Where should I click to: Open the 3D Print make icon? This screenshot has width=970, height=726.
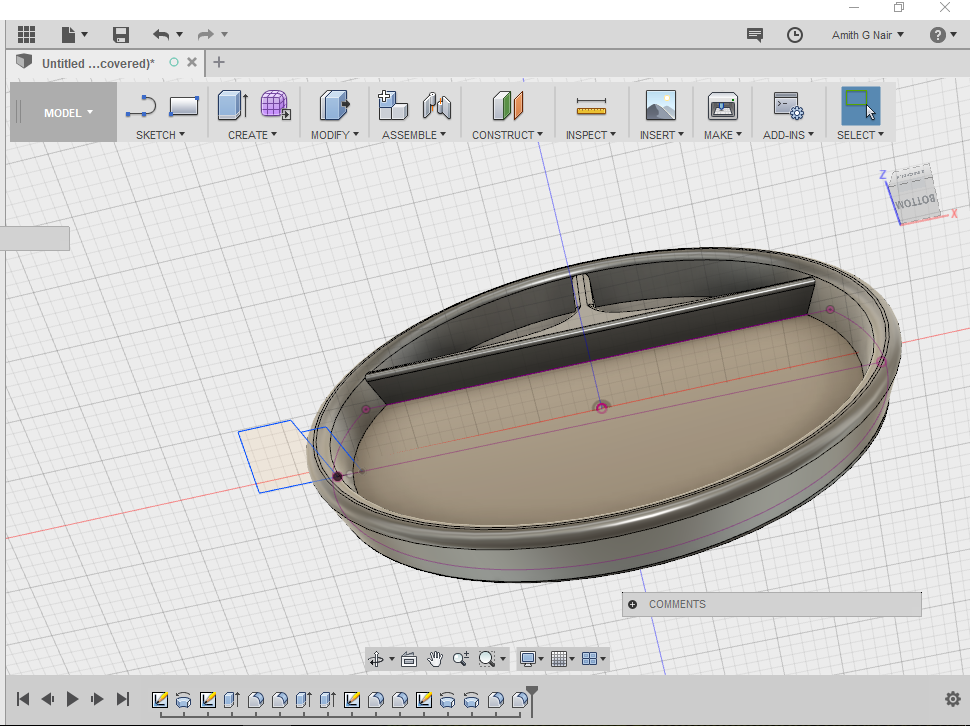tap(722, 107)
